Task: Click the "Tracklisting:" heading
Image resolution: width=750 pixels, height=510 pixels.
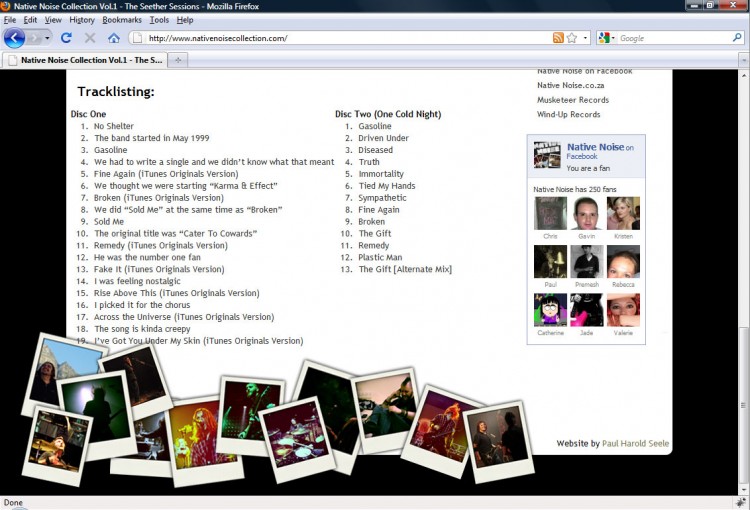Action: click(x=116, y=91)
